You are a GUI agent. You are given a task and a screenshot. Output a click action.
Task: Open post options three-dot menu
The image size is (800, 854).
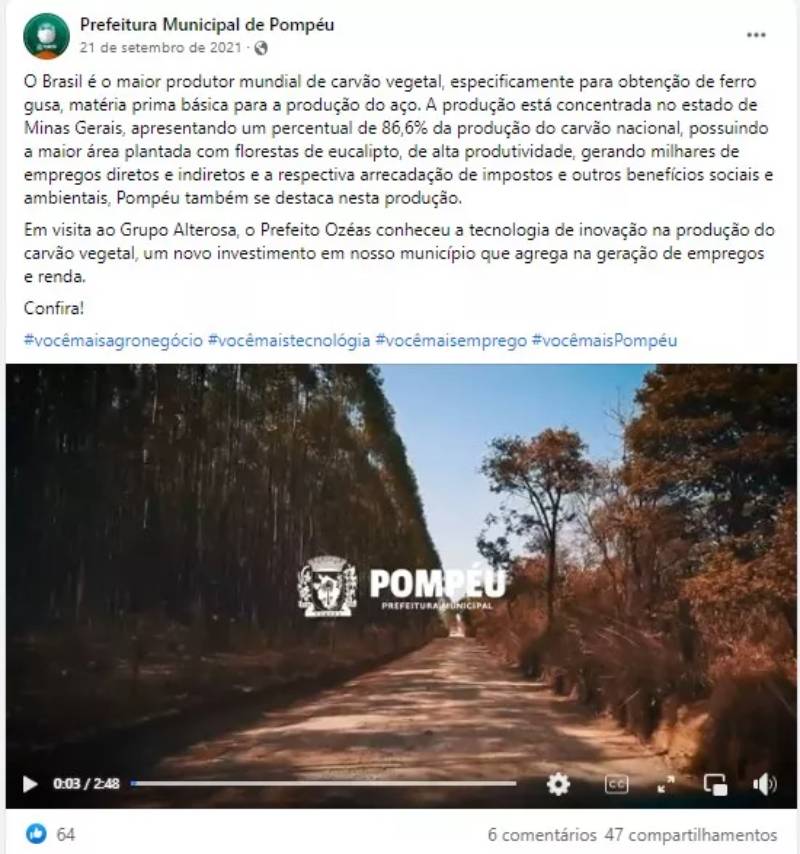[x=756, y=35]
